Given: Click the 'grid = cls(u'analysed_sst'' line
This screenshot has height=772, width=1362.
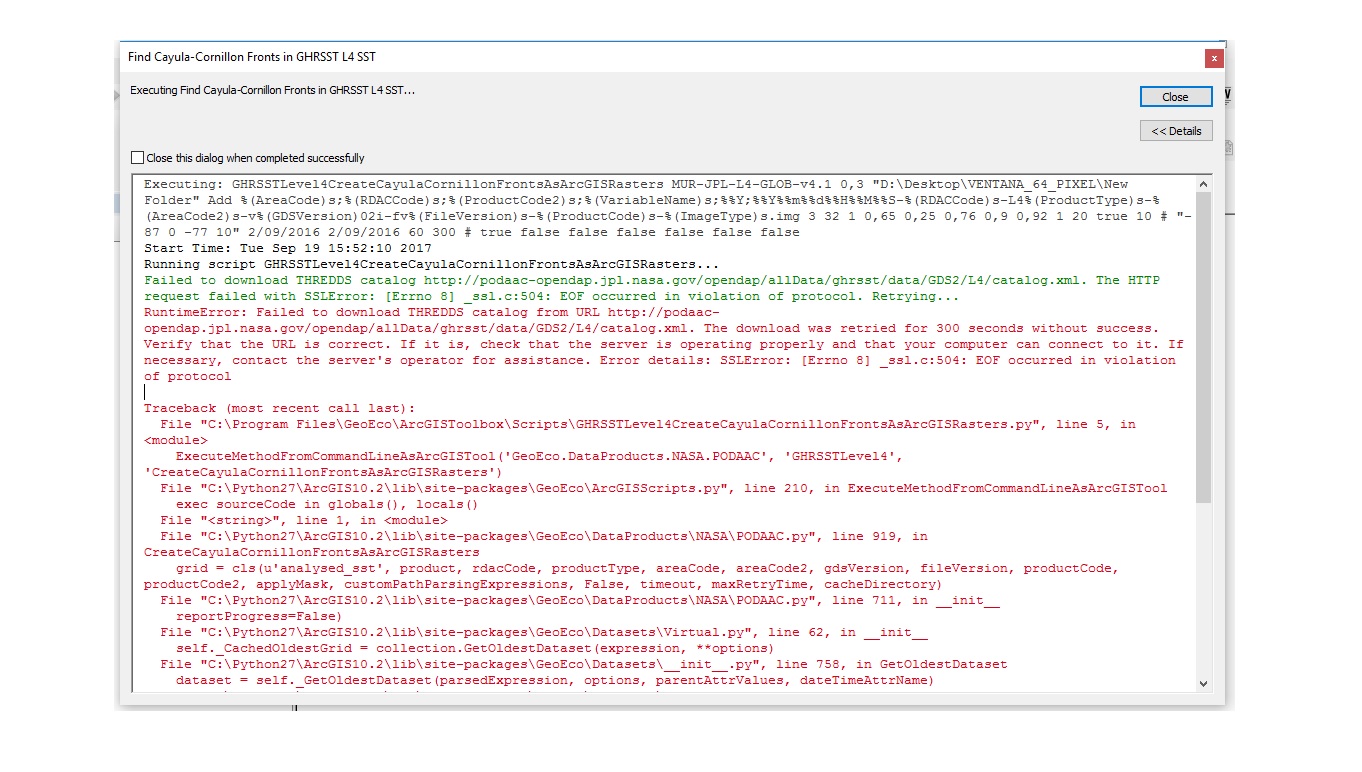Looking at the screenshot, I should (x=632, y=576).
